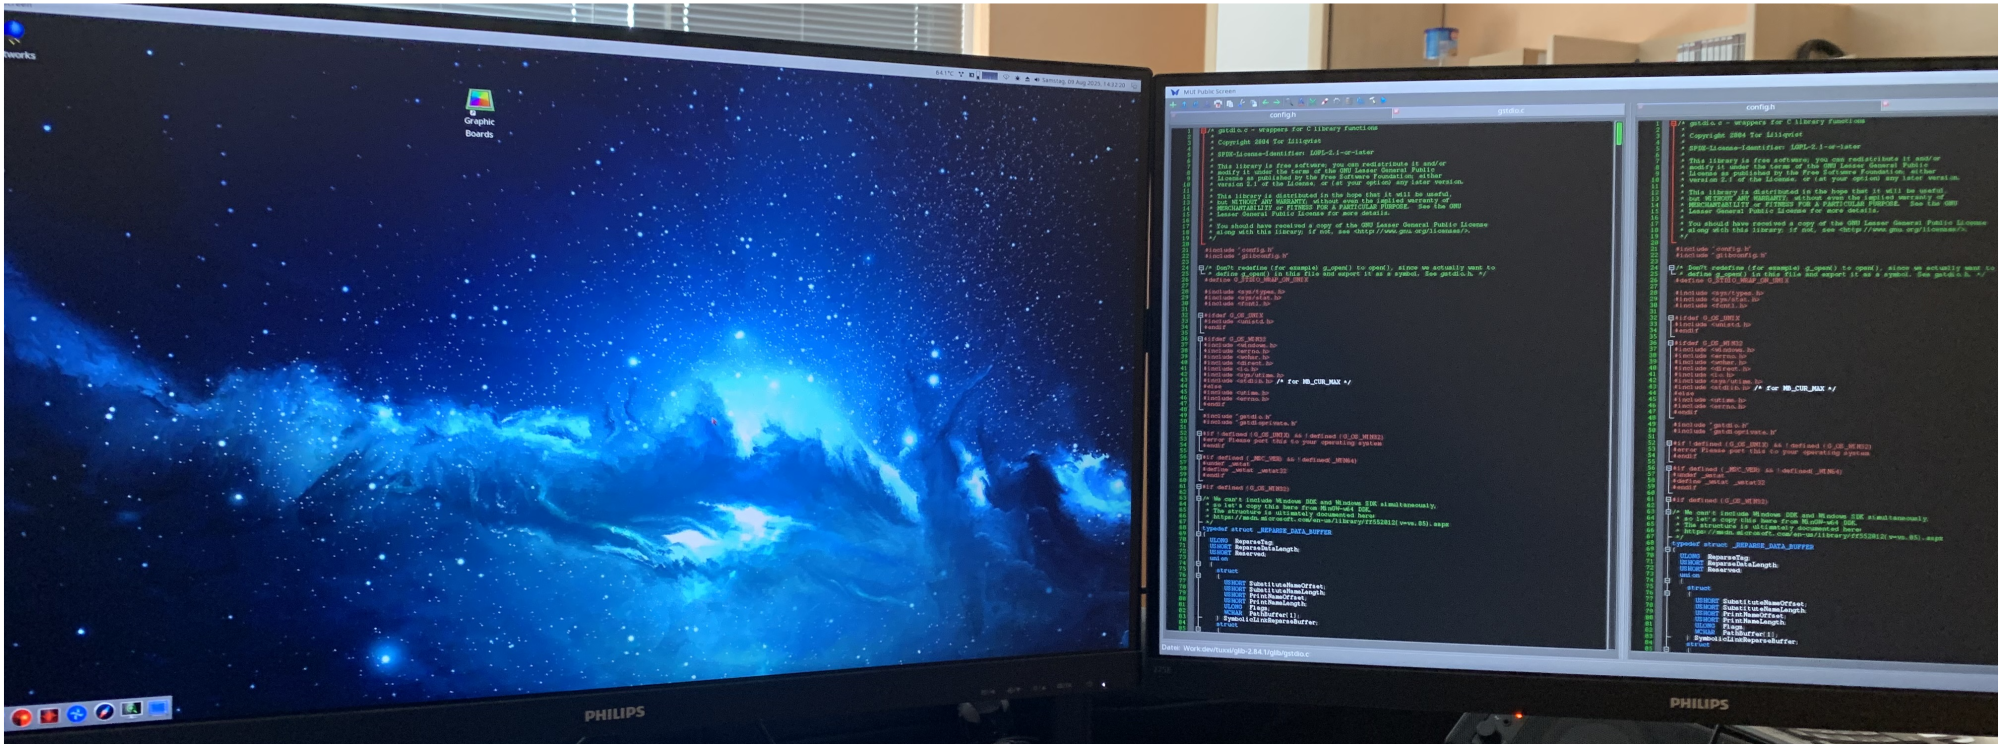The height and width of the screenshot is (745, 2000).
Task: Launch the red square icon in the dock
Action: (x=48, y=715)
